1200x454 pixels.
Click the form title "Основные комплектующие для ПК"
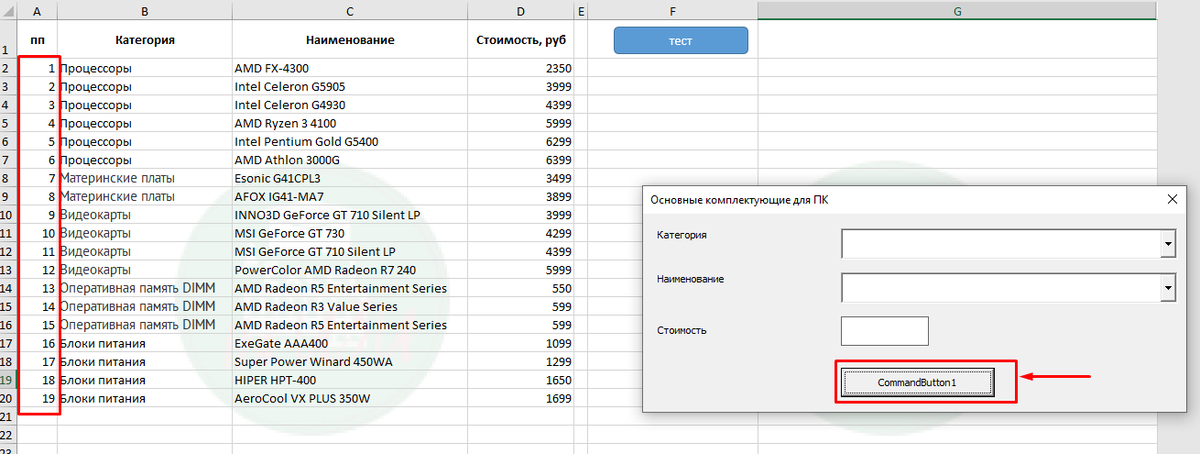pos(738,200)
